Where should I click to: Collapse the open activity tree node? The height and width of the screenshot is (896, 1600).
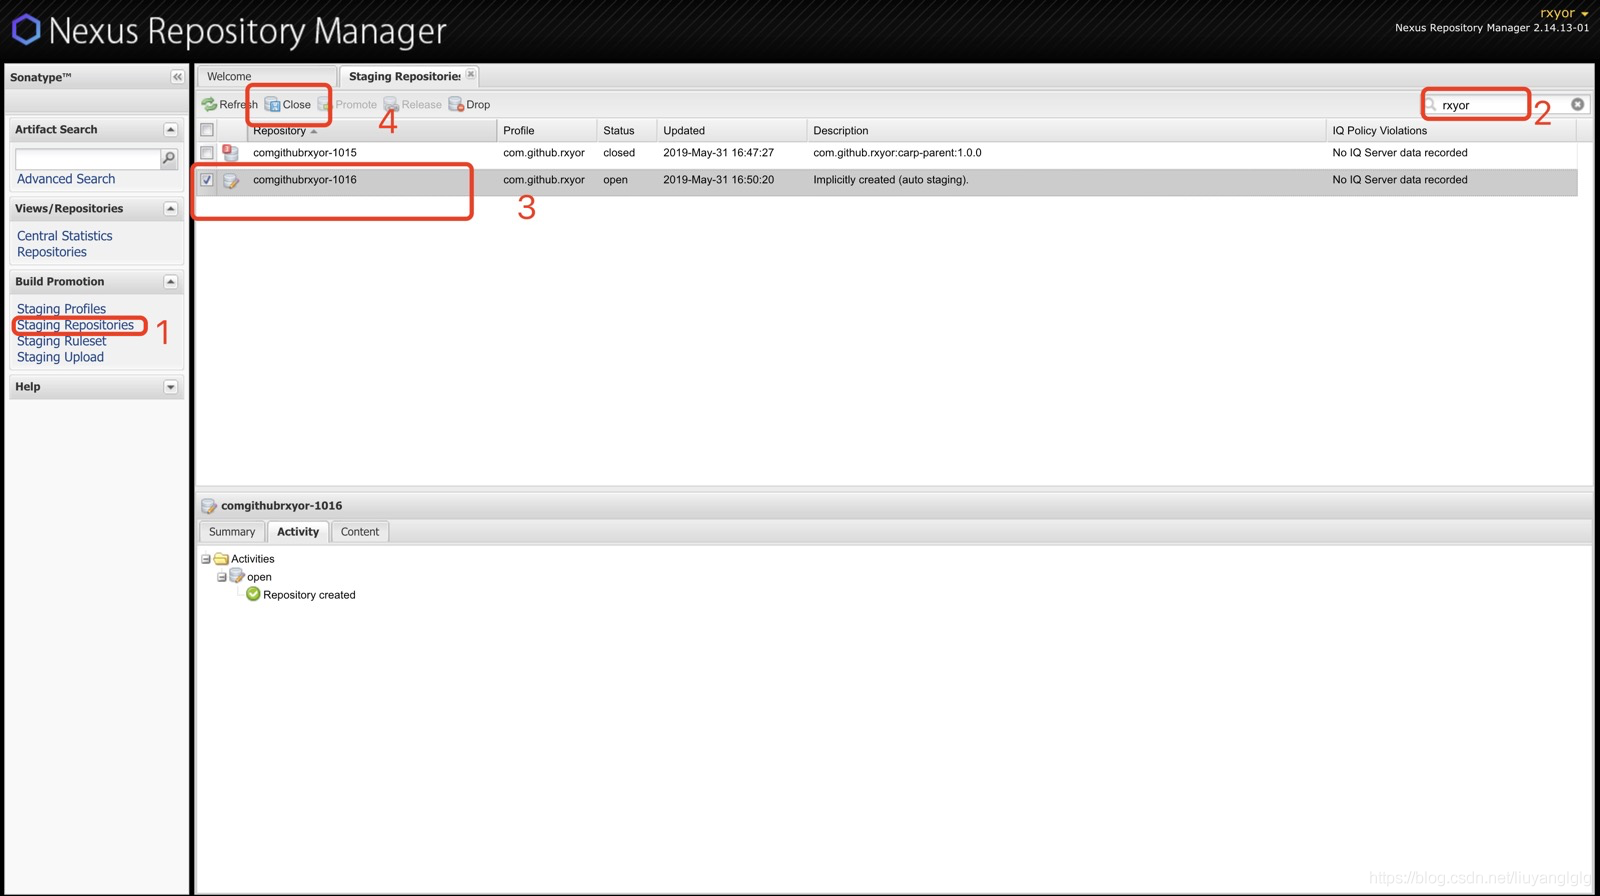222,577
